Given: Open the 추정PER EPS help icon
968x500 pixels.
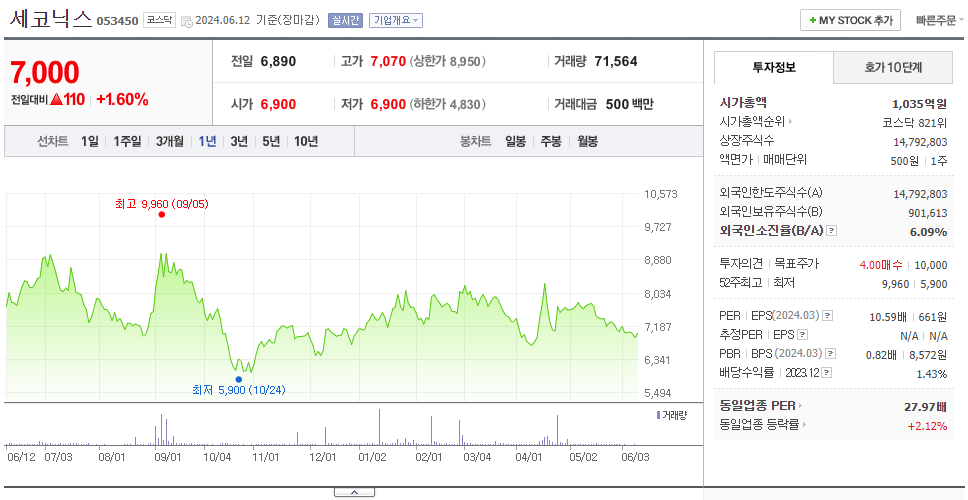Looking at the screenshot, I should 802,335.
